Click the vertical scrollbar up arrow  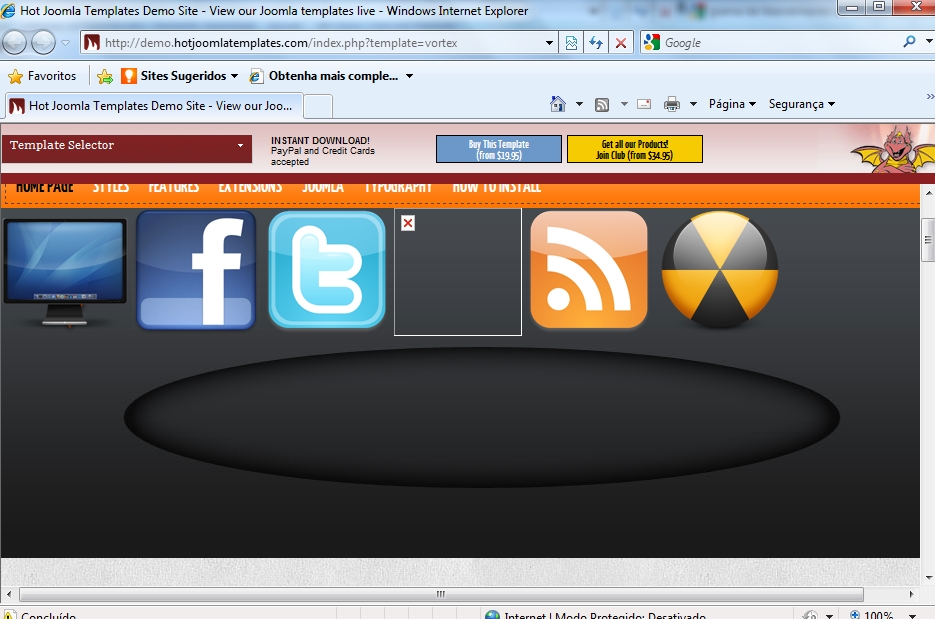[928, 193]
